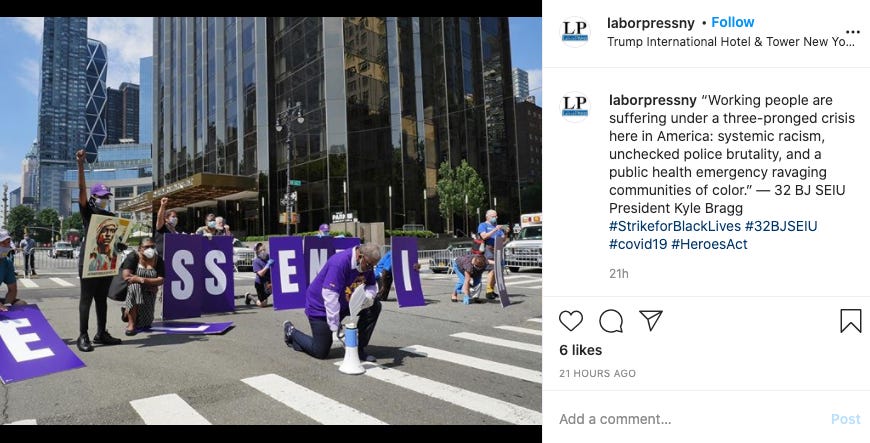Click the LP avatar beside the caption

click(x=574, y=107)
